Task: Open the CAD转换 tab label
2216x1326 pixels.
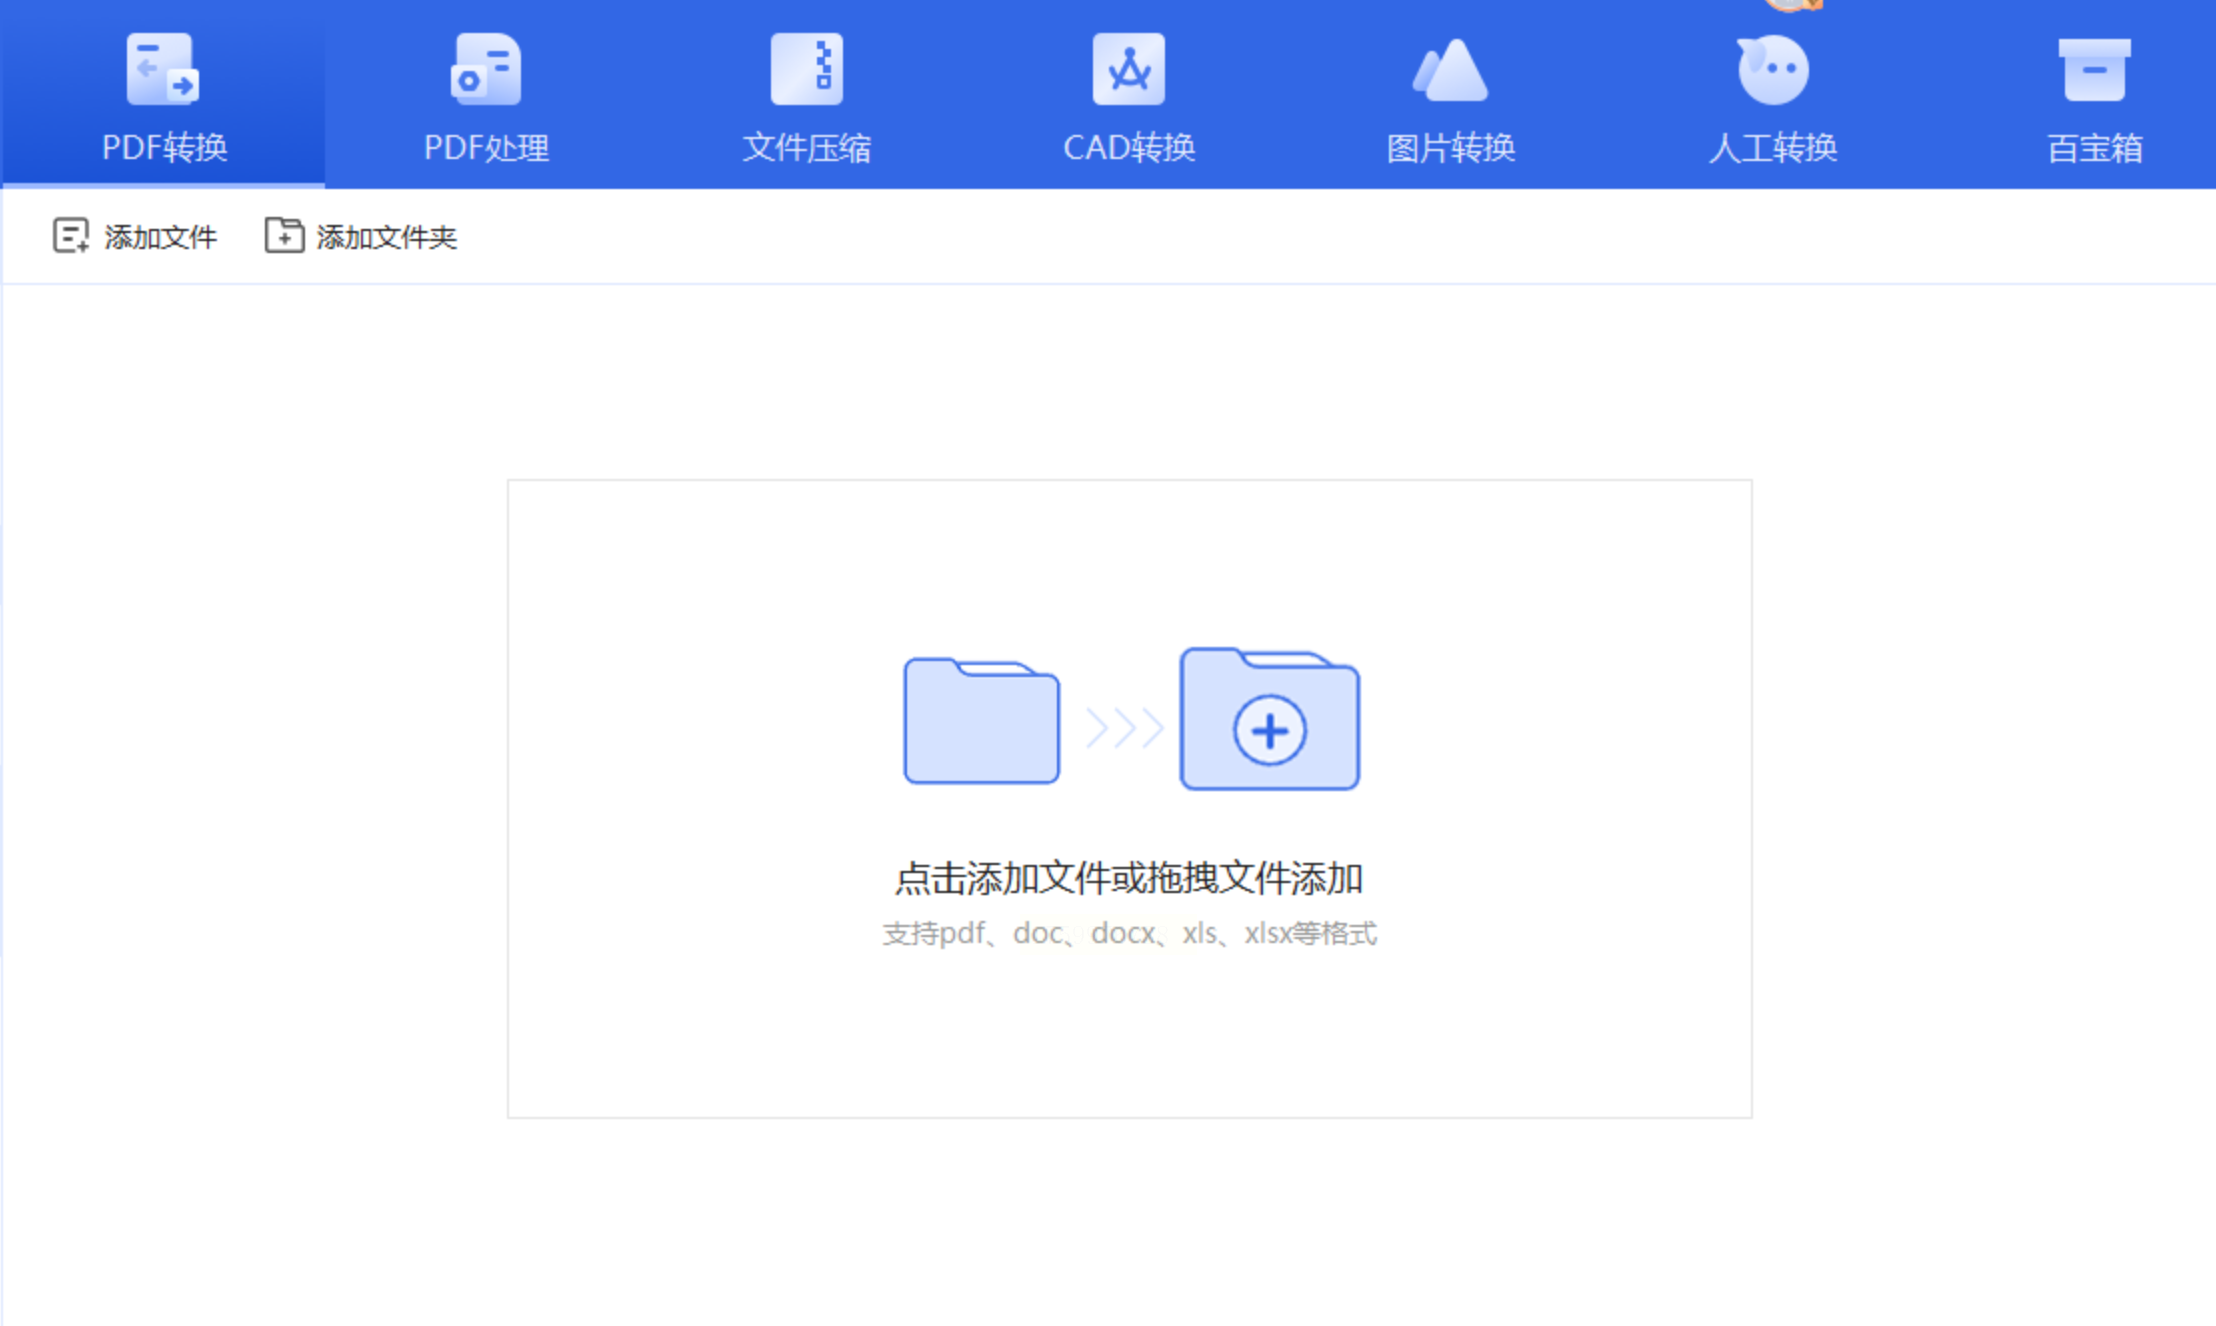Action: pyautogui.click(x=1129, y=148)
